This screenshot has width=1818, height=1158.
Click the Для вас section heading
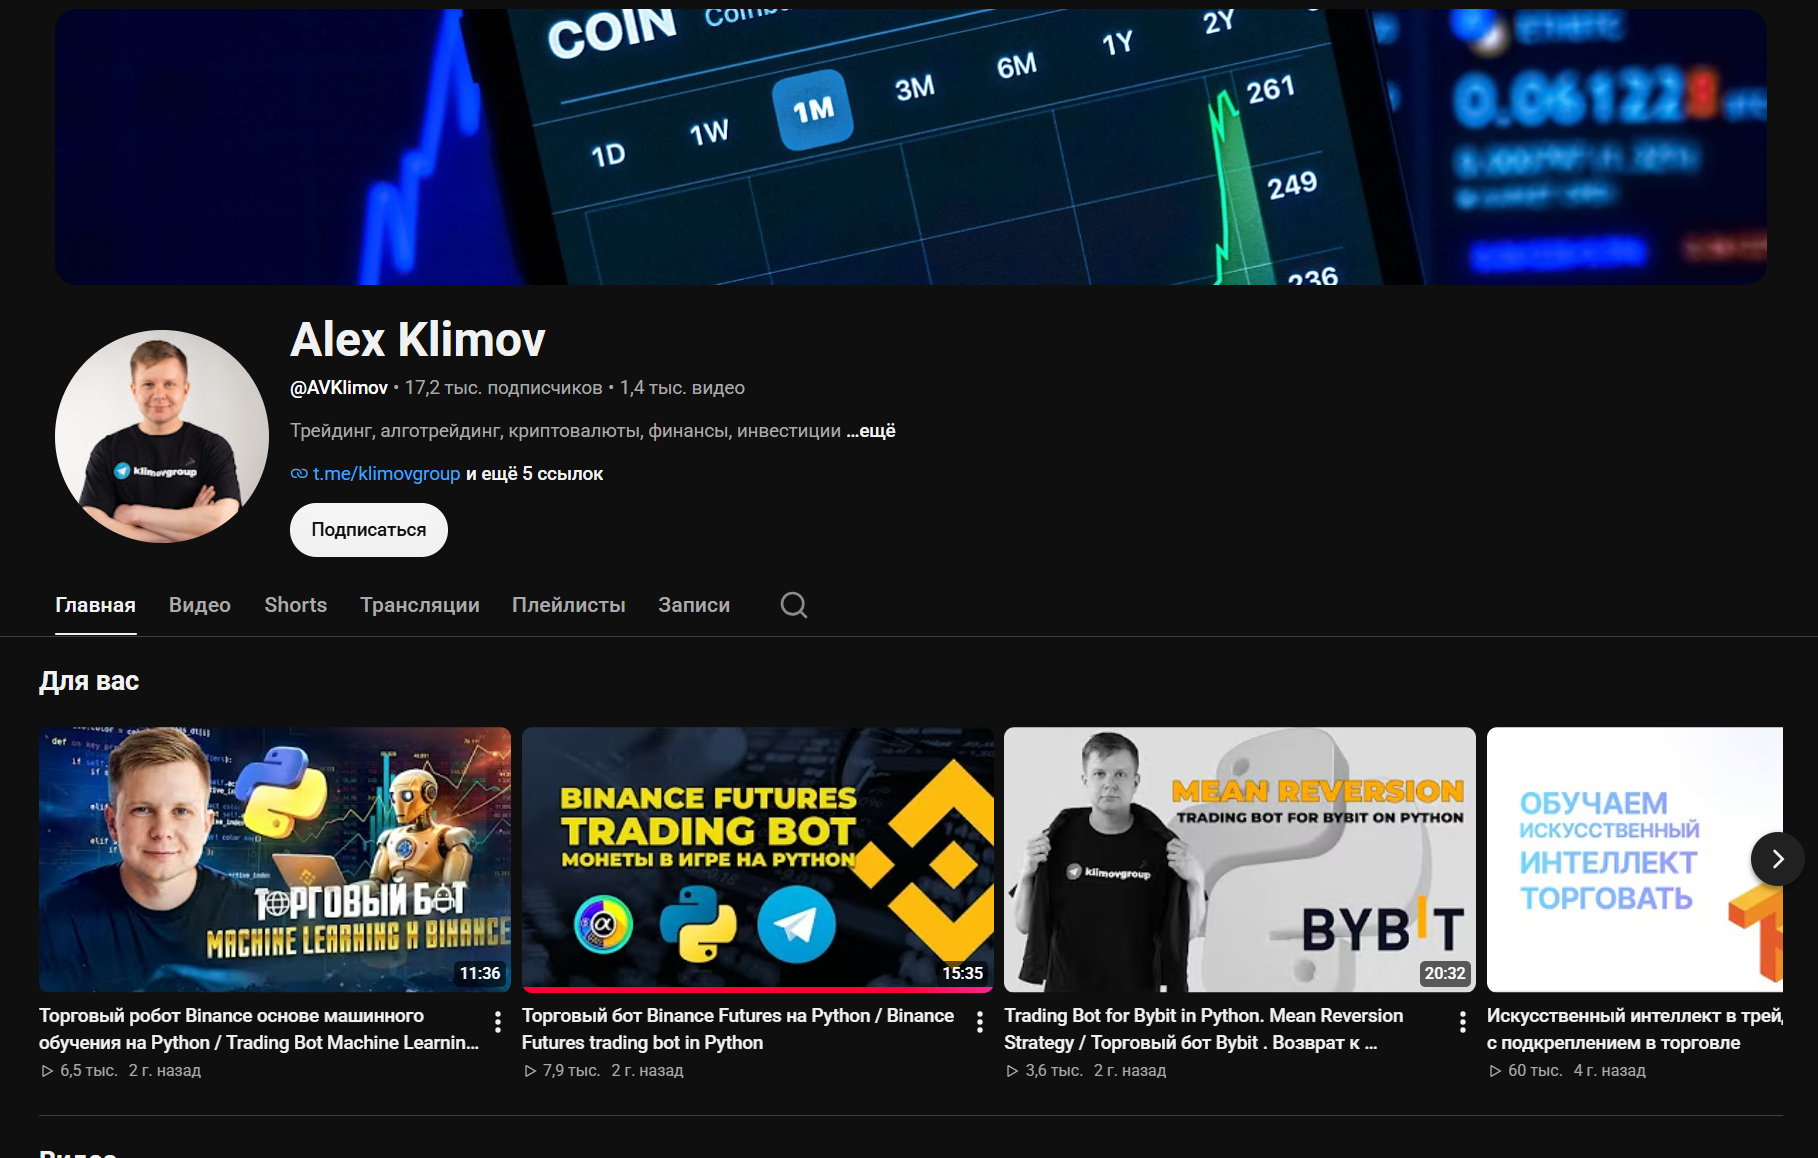point(89,681)
